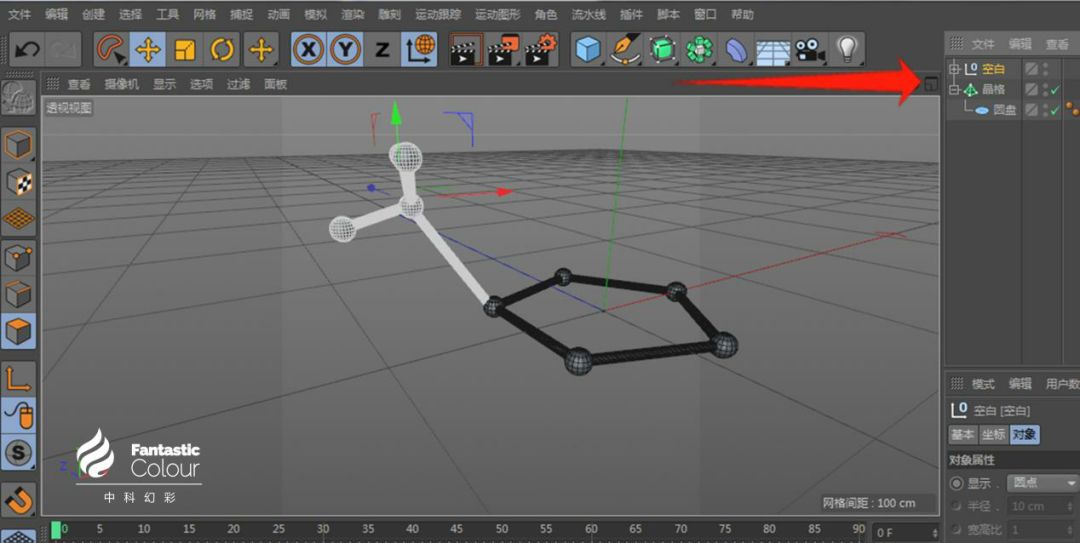Image resolution: width=1080 pixels, height=543 pixels.
Task: Activate the Rotate tool
Action: (x=222, y=50)
